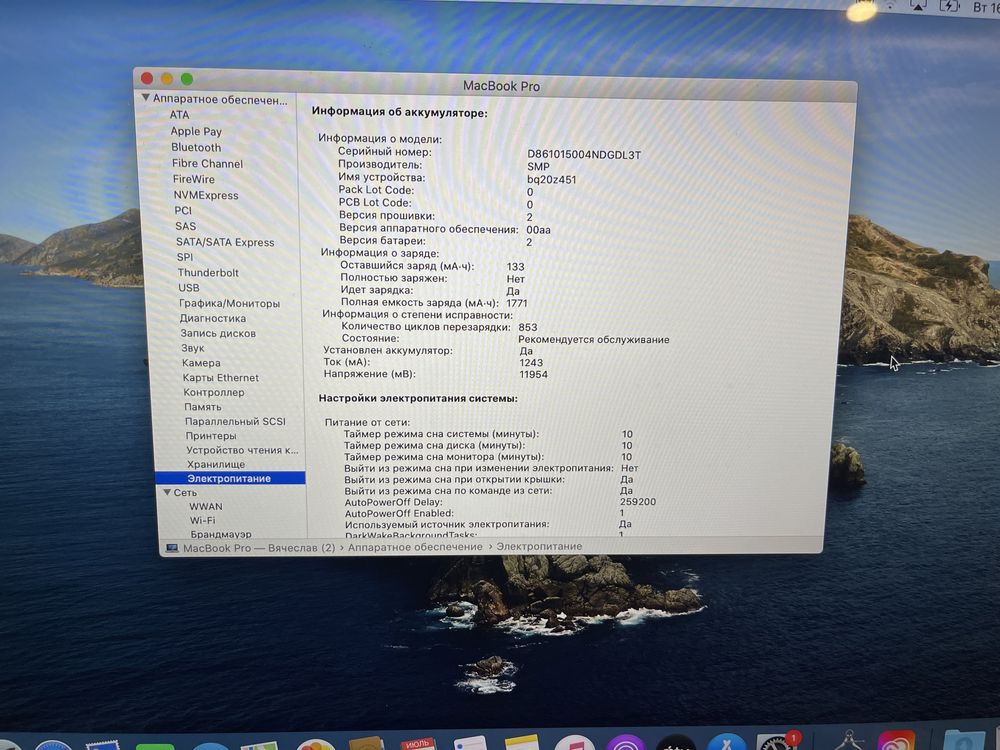
Task: Open SATA/SATA Express info
Action: 225,242
